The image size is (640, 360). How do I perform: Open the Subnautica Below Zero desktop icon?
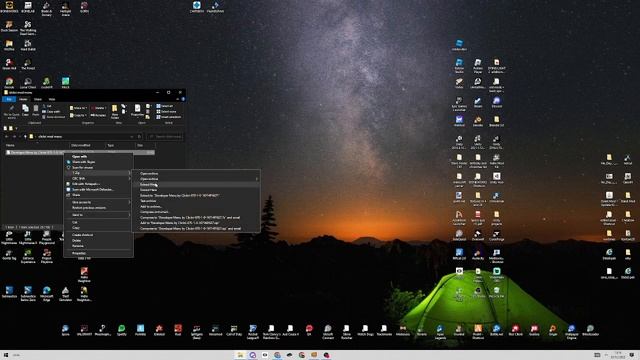point(28,293)
